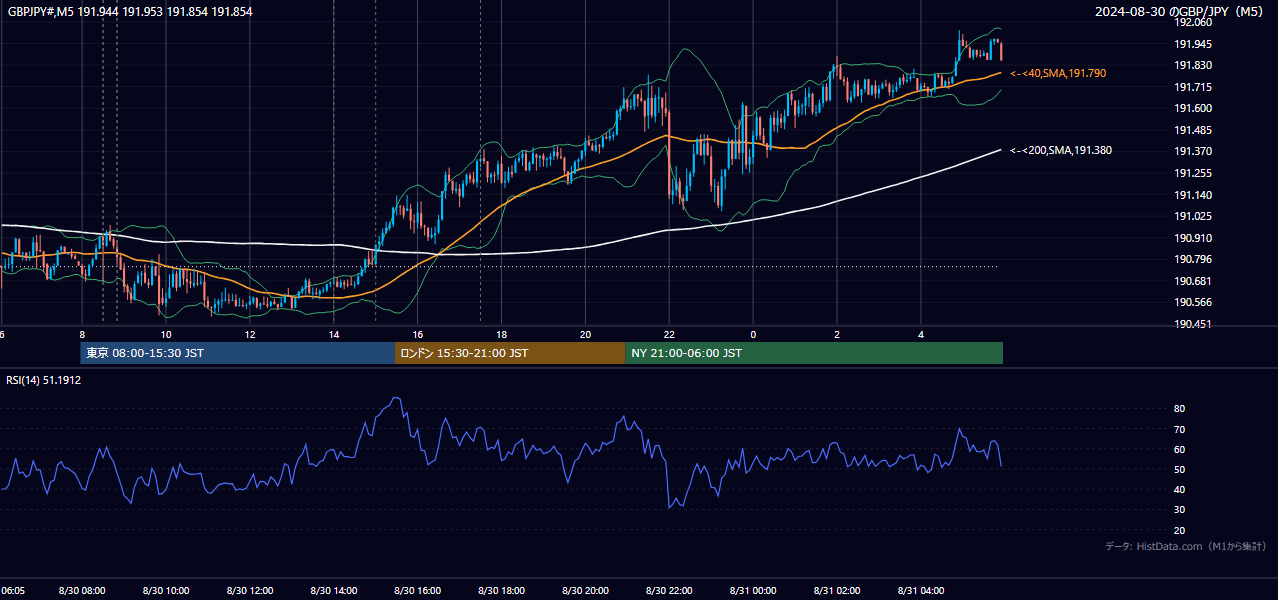Click the 8/30 18:00 time label
This screenshot has width=1278, height=600.
coord(502,591)
